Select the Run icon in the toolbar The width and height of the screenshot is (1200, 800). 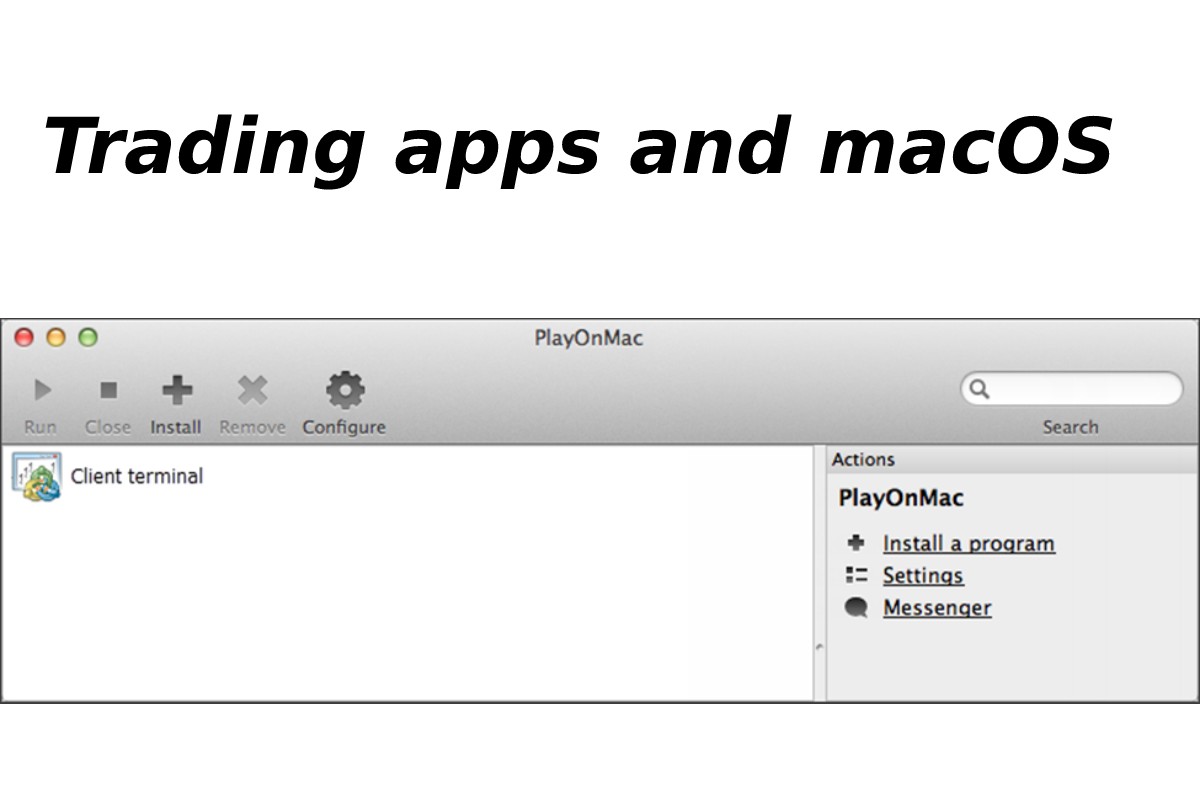click(42, 390)
